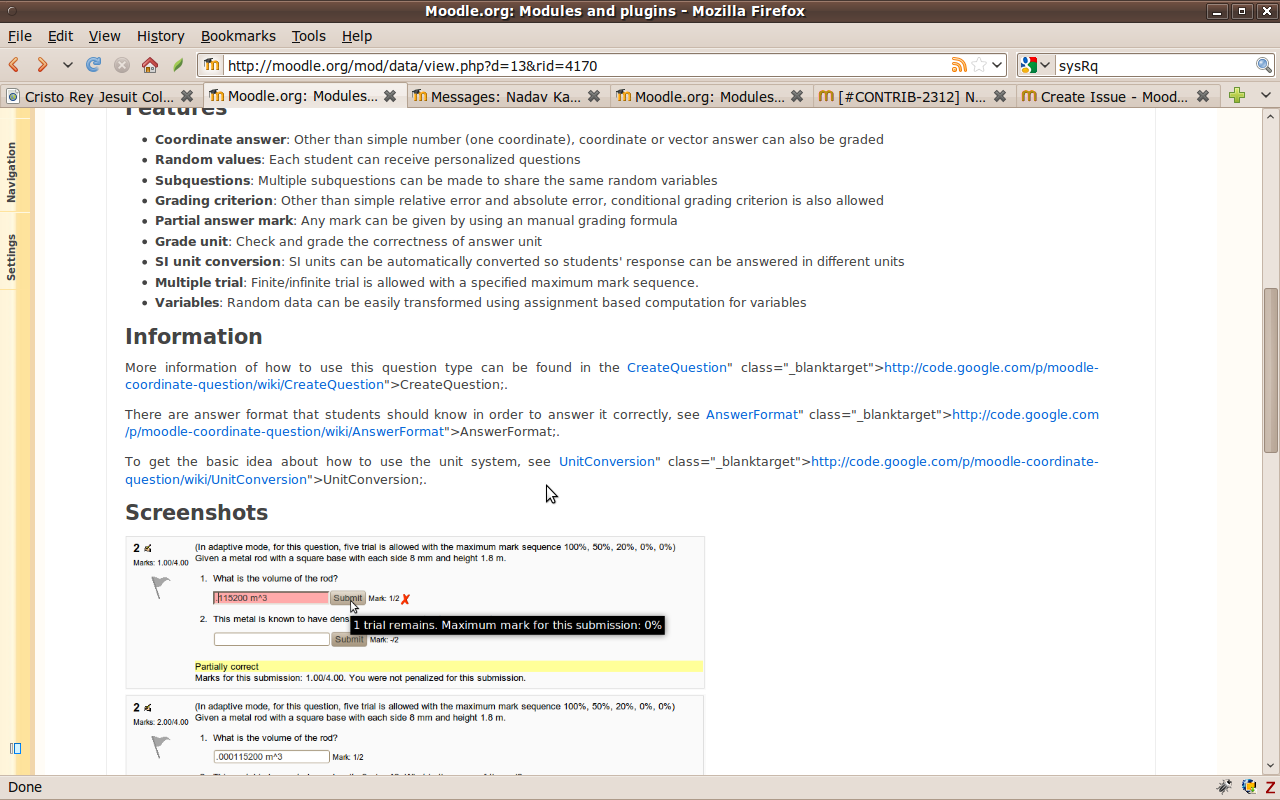Viewport: 1280px width, 800px height.
Task: Close the Create Issue tab
Action: [1203, 96]
